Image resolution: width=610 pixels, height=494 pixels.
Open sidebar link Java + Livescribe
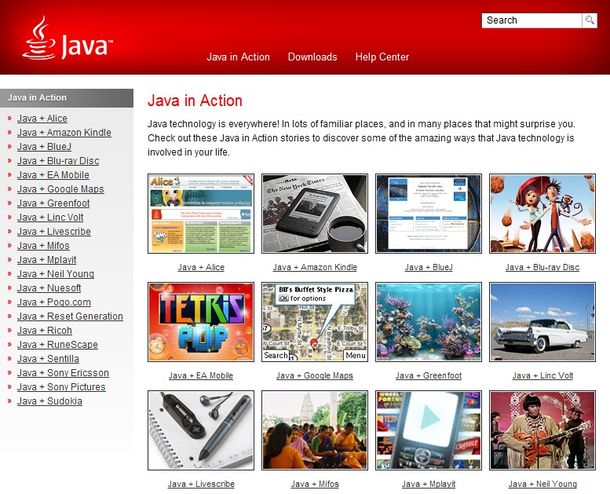pos(54,231)
